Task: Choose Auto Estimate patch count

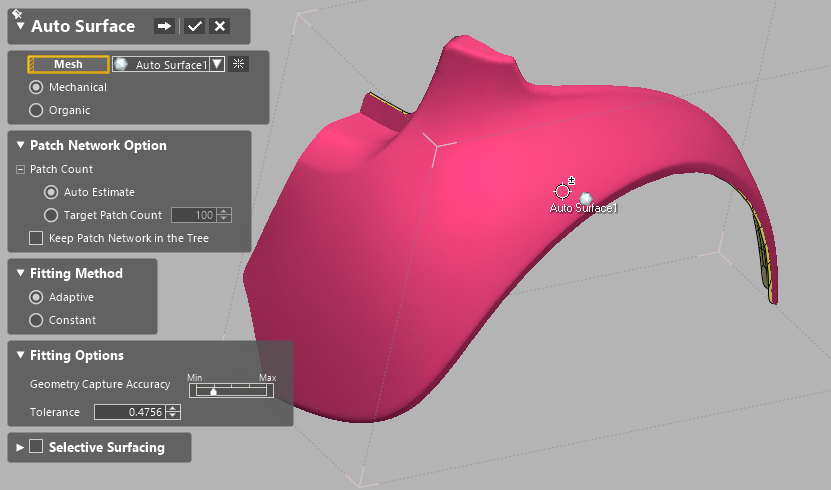Action: [x=51, y=192]
